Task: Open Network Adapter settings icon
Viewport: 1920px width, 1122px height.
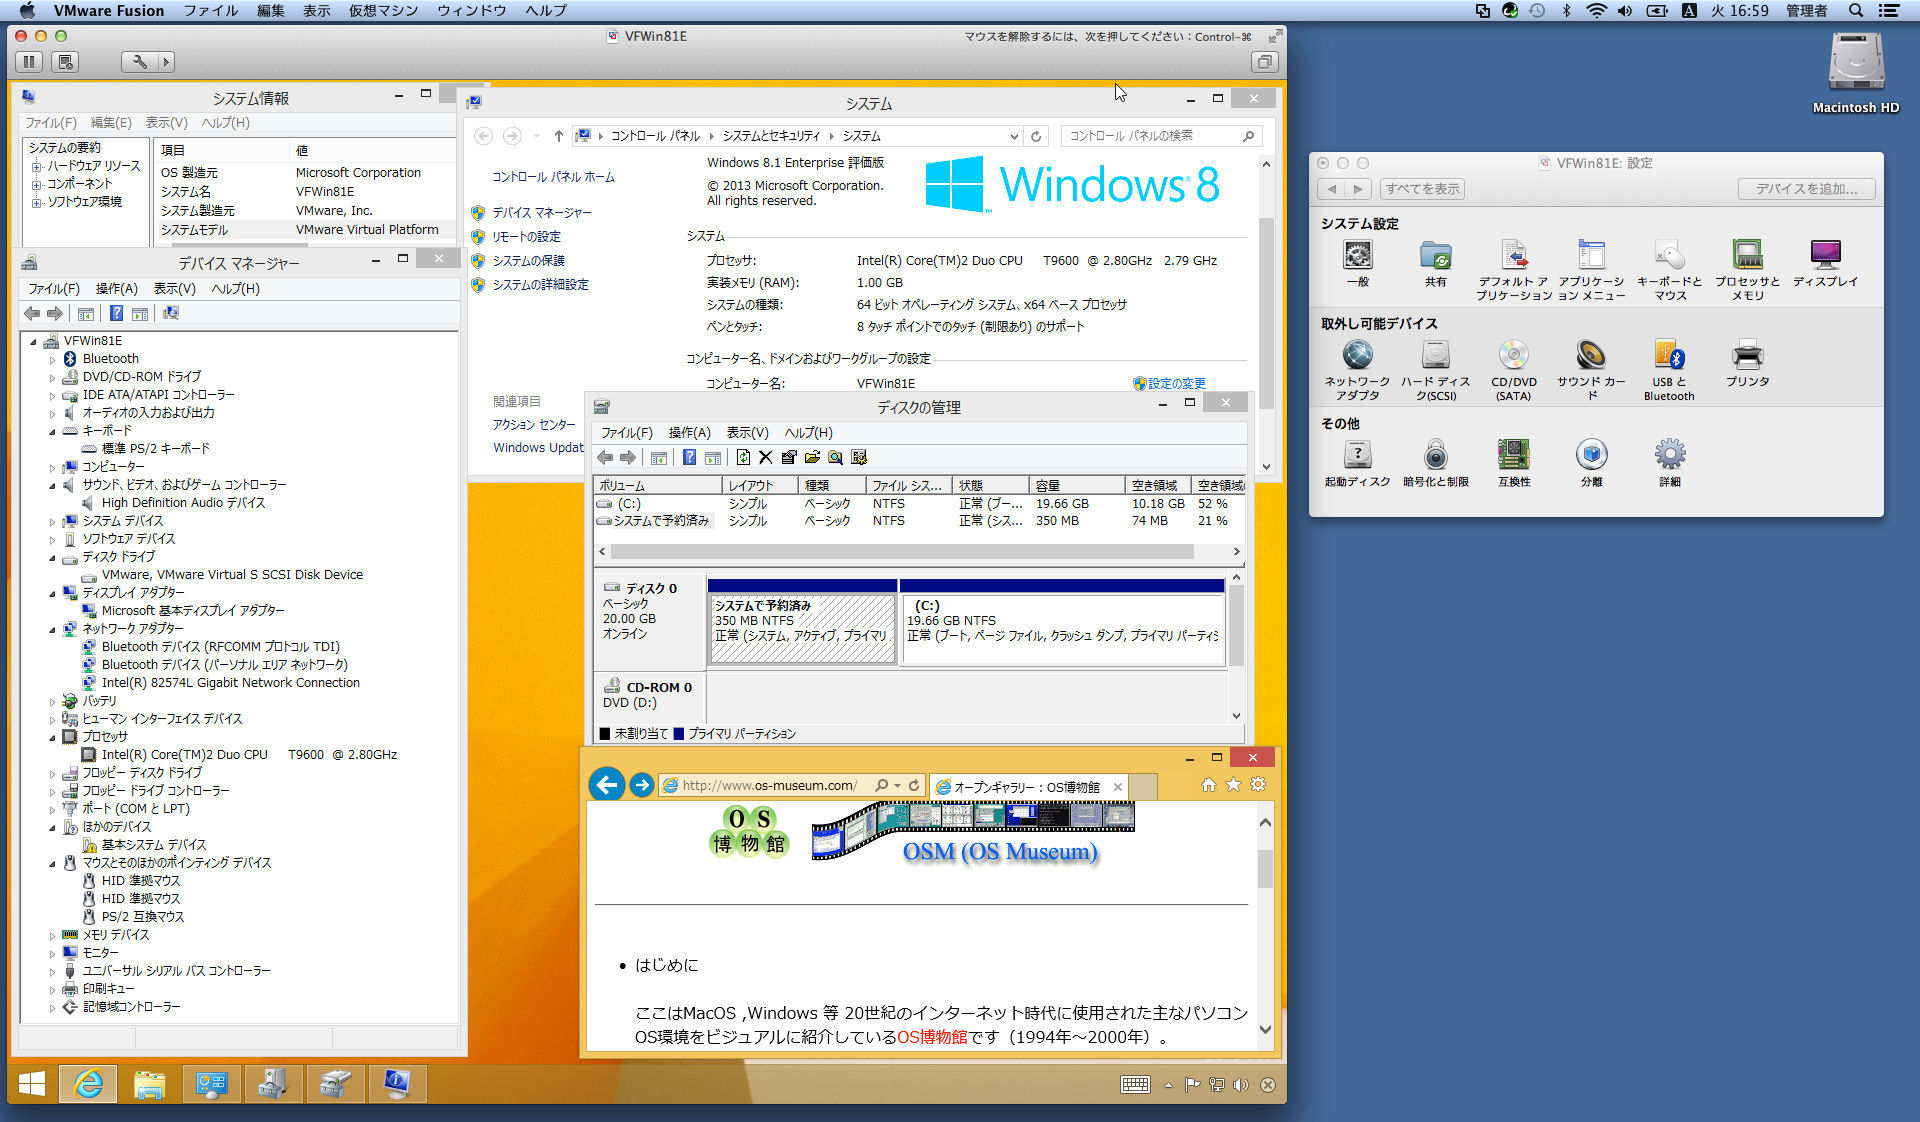Action: click(1357, 355)
